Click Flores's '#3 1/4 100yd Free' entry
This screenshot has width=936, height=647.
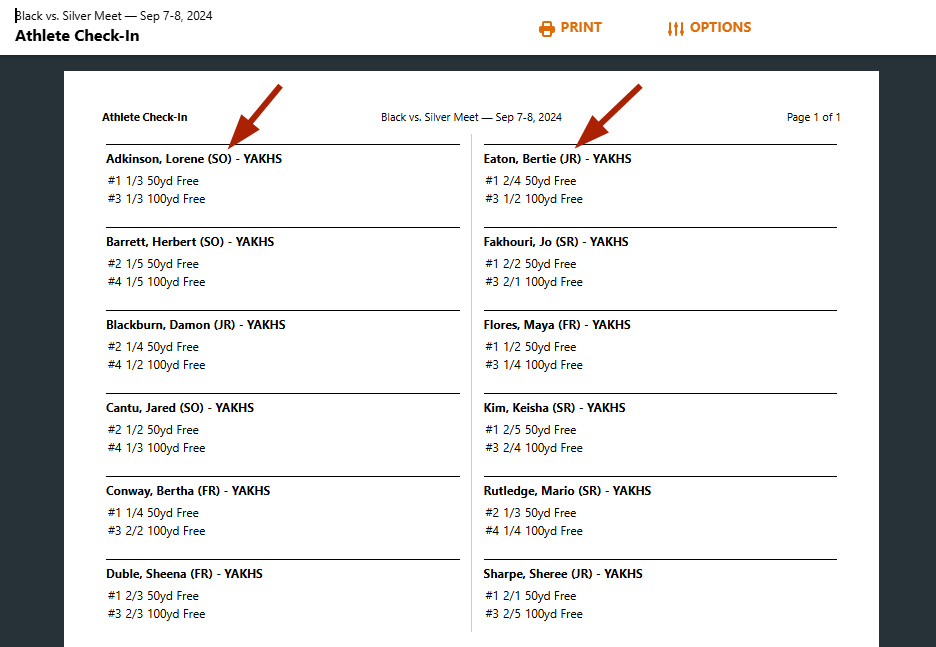534,365
